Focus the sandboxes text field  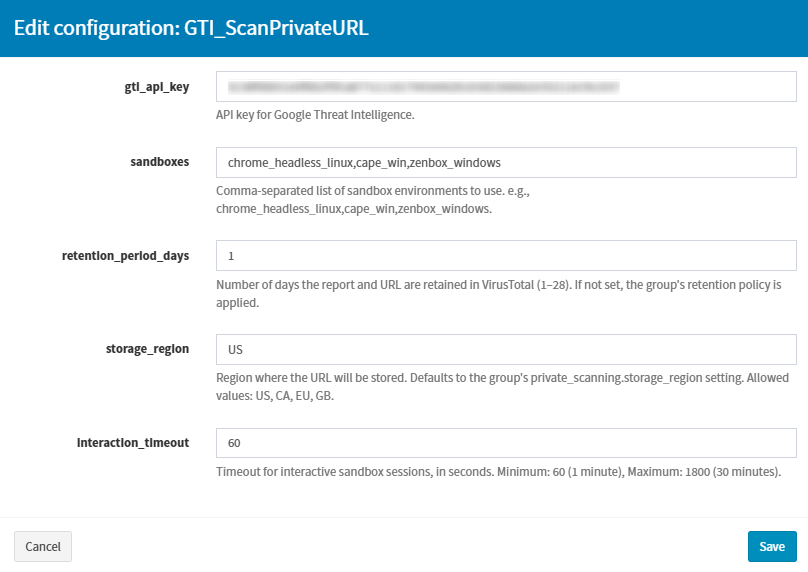(x=506, y=162)
